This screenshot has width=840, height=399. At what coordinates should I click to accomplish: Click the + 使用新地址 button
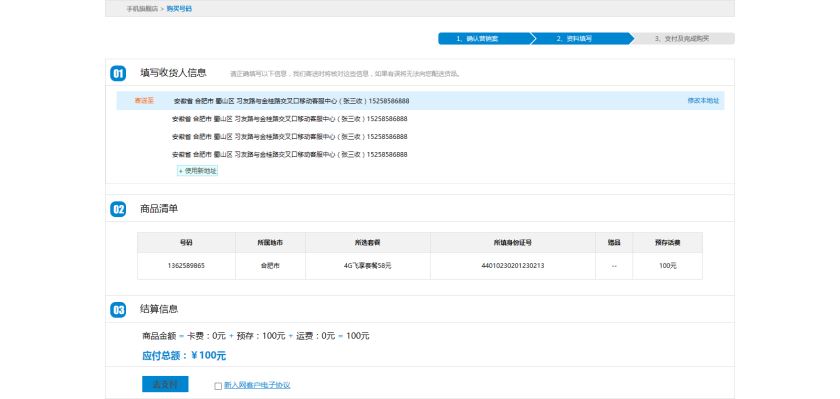point(198,171)
